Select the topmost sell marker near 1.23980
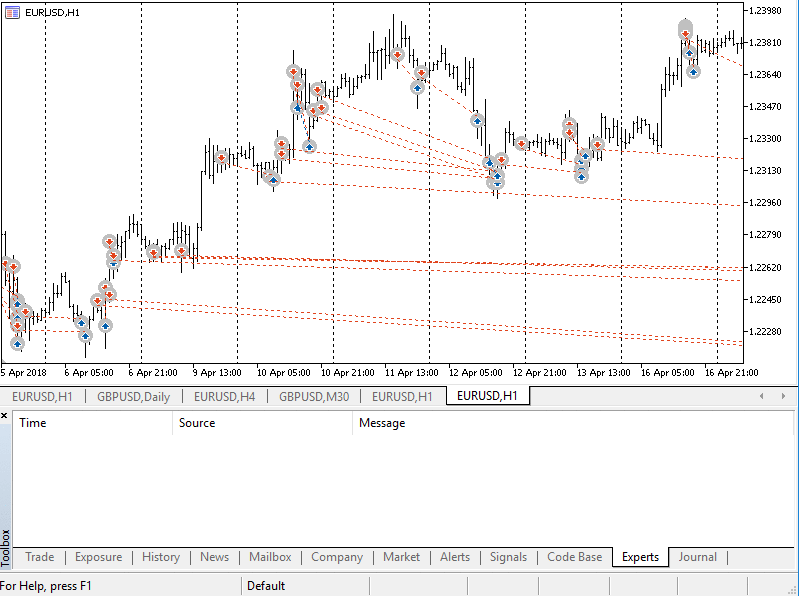 coord(685,32)
